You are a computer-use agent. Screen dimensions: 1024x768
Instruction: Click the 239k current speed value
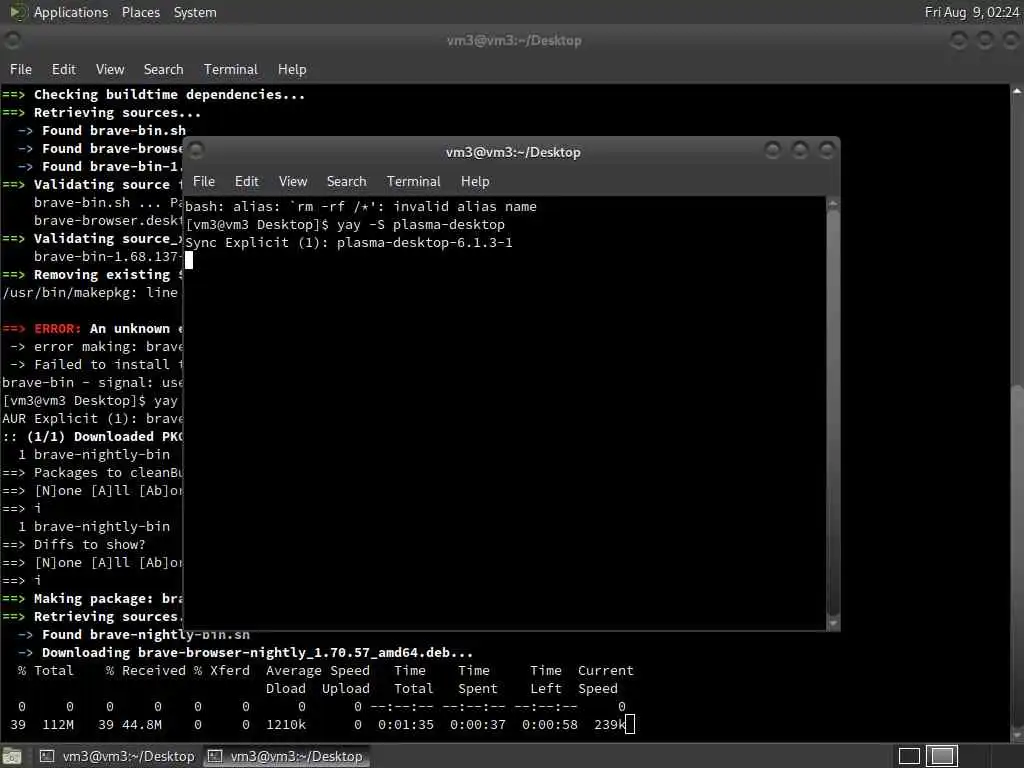point(609,724)
